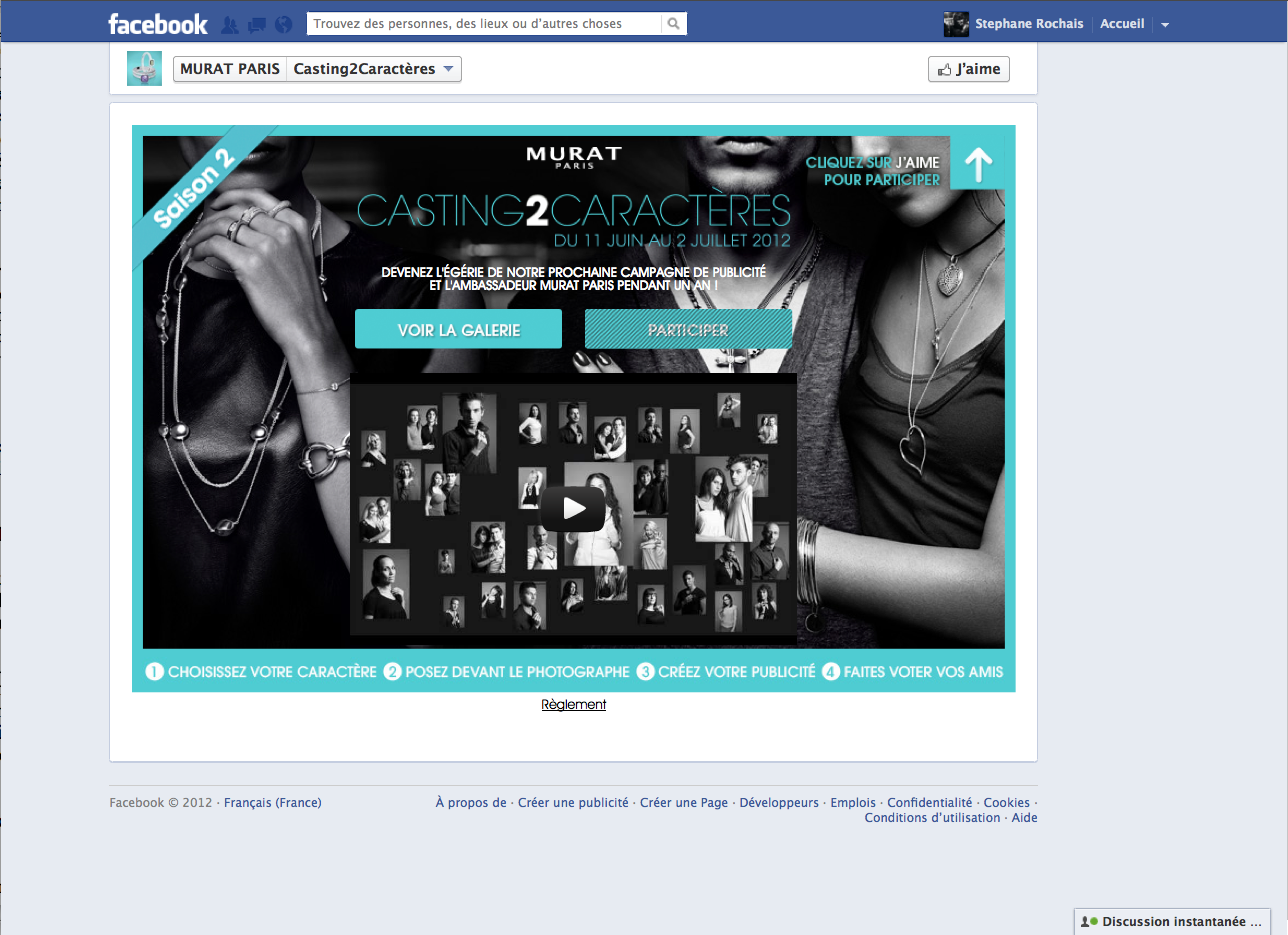Expand the Casting2Caractères tab dropdown

click(449, 69)
